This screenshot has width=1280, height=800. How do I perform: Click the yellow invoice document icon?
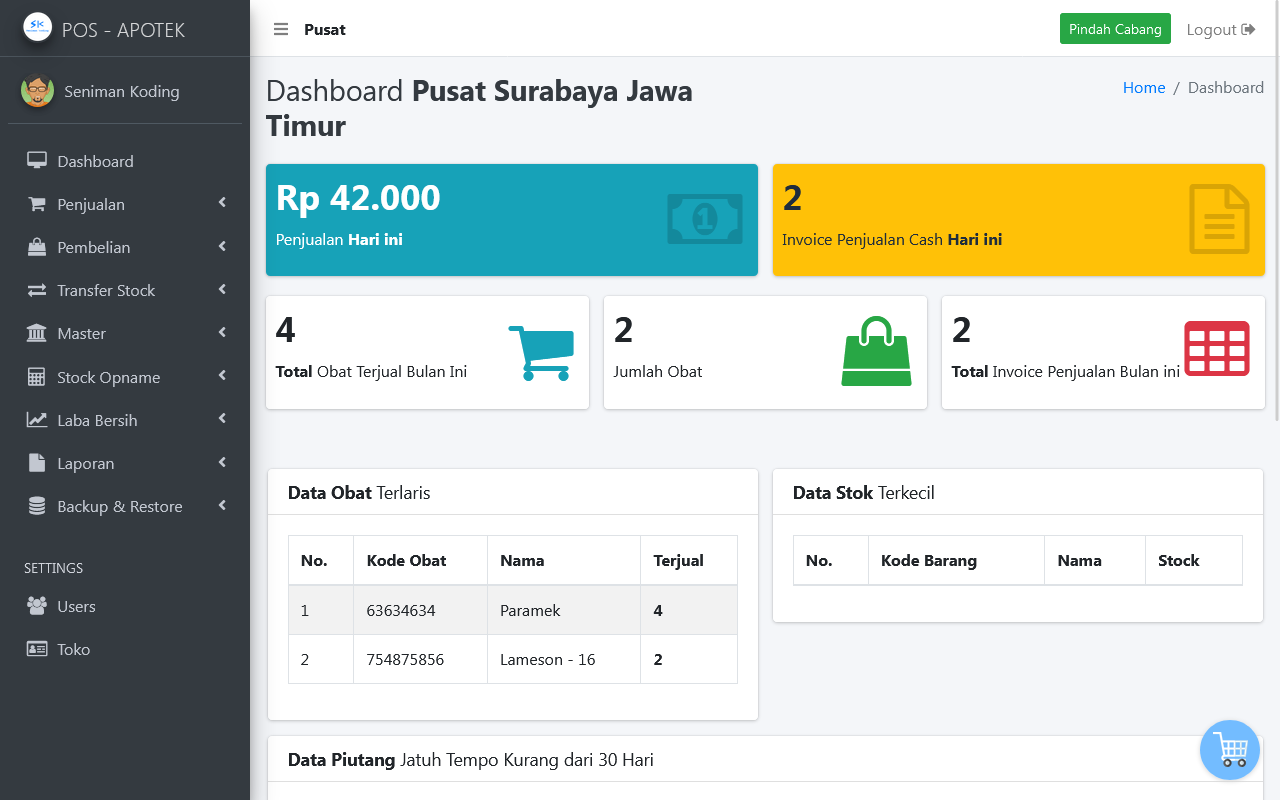pos(1219,219)
